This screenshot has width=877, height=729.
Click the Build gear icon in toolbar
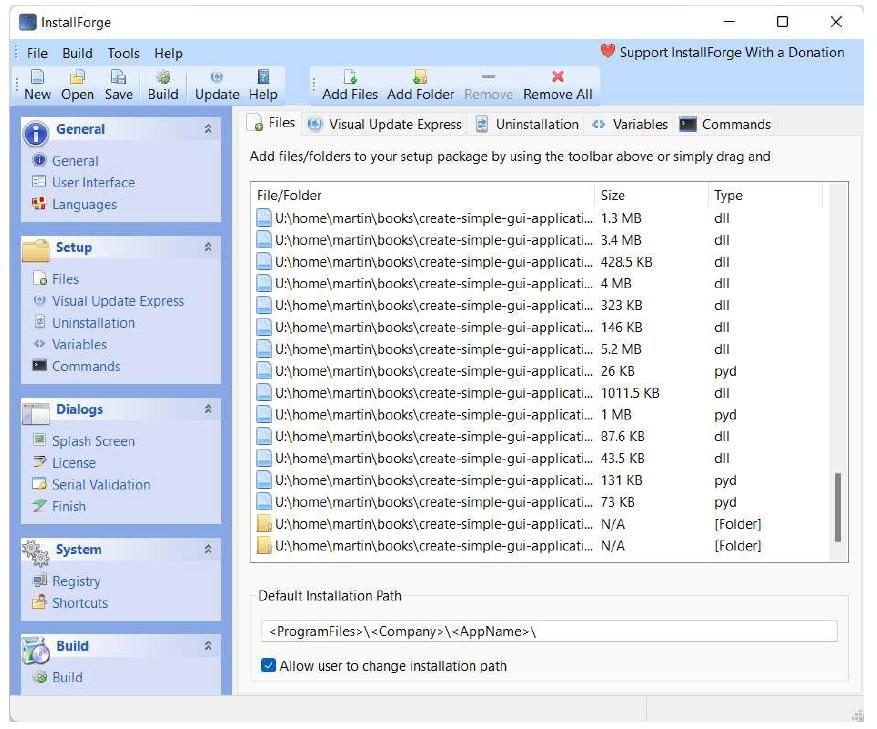(163, 78)
